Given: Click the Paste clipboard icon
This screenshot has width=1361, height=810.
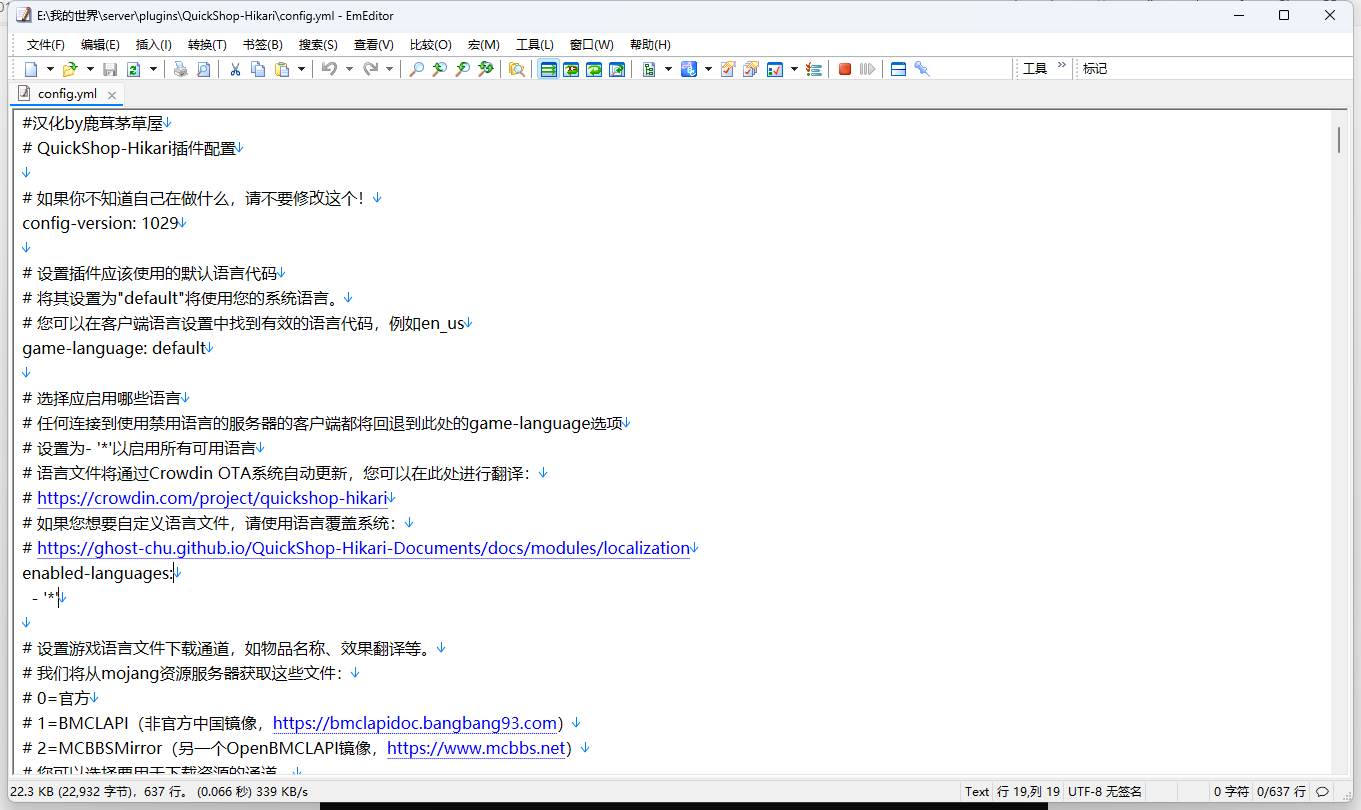Looking at the screenshot, I should click(x=282, y=69).
